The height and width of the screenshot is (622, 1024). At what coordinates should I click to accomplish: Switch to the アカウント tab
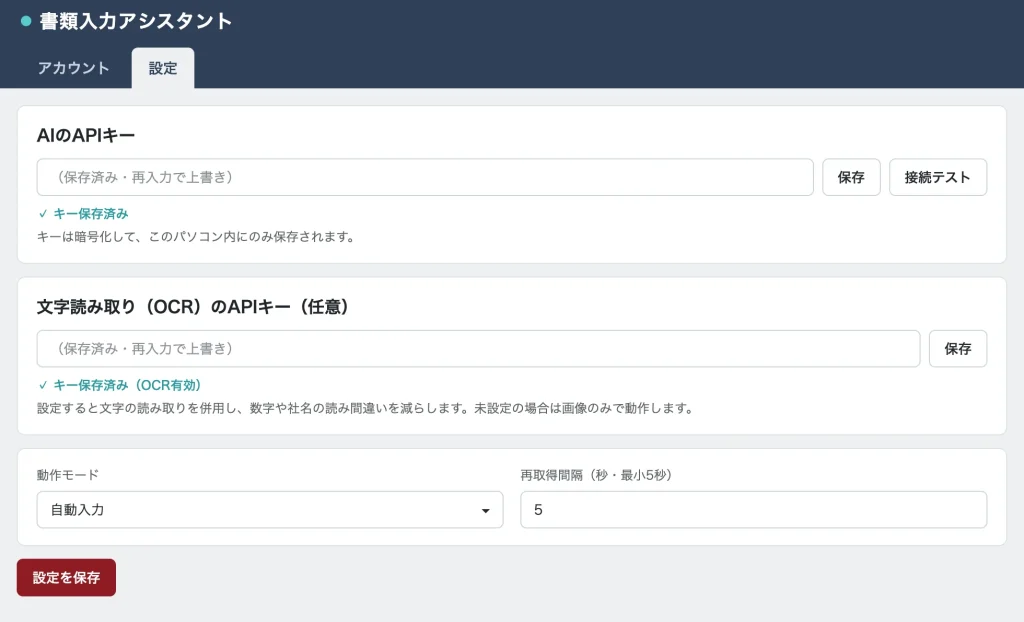(73, 68)
